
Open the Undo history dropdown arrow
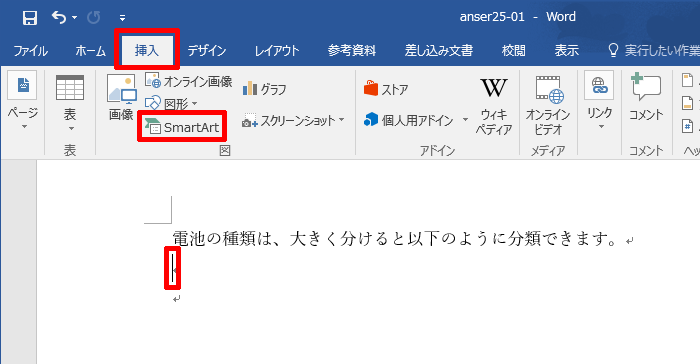pyautogui.click(x=75, y=18)
